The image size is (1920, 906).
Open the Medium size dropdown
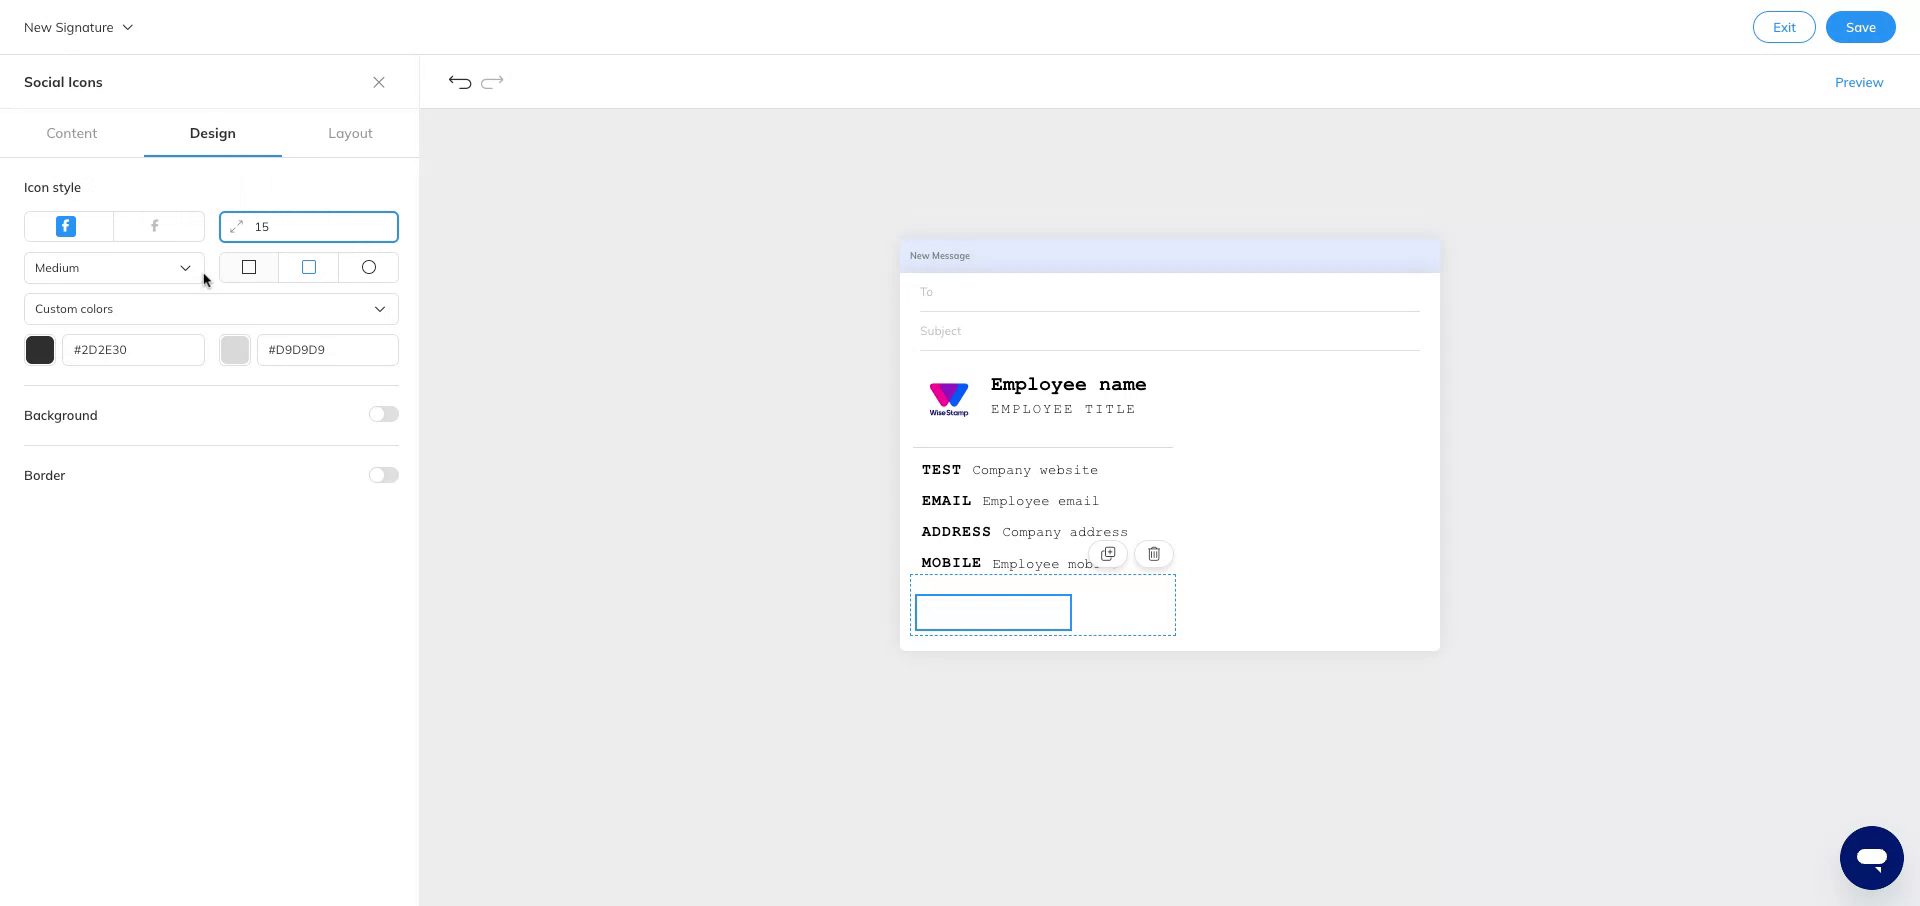coord(113,268)
